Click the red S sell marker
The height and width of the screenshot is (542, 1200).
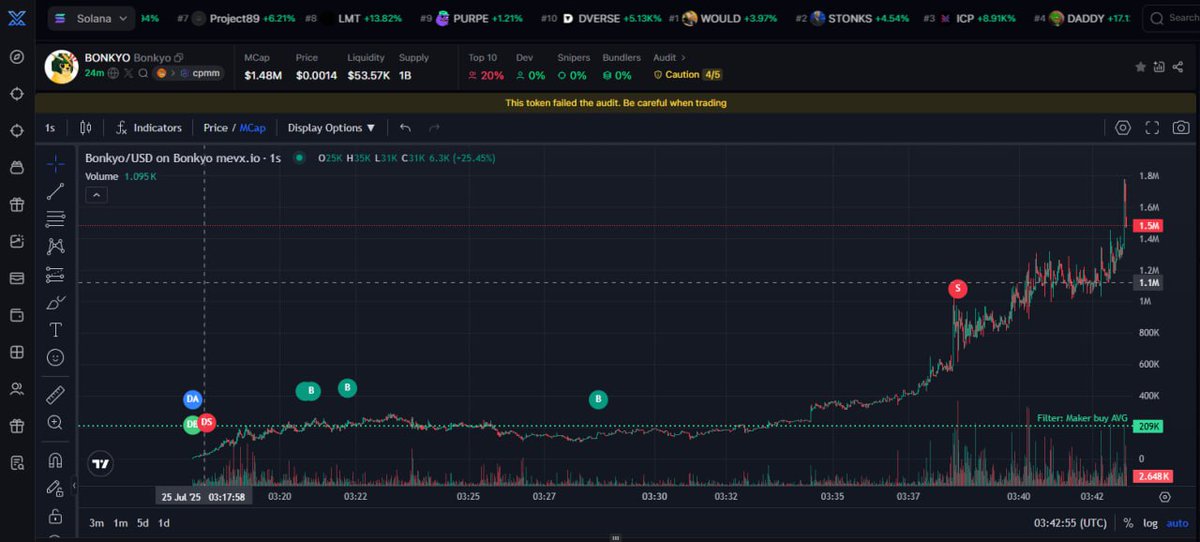958,289
